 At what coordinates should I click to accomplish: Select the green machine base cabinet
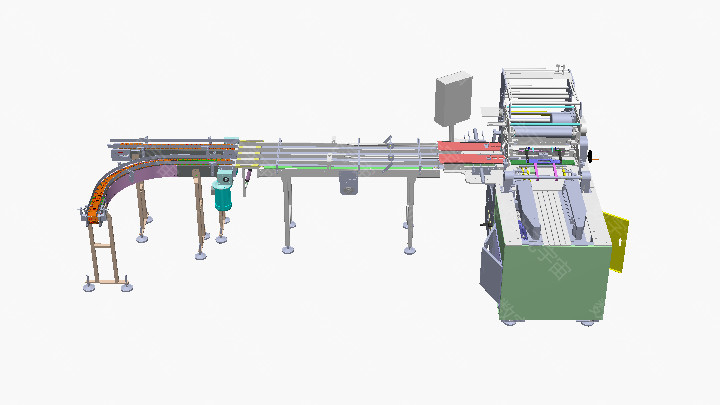(556, 282)
